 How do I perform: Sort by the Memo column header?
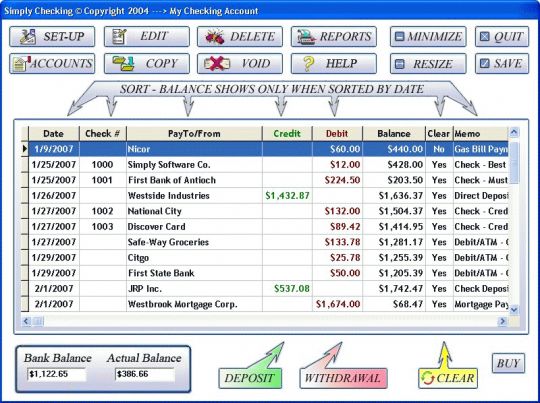(480, 134)
